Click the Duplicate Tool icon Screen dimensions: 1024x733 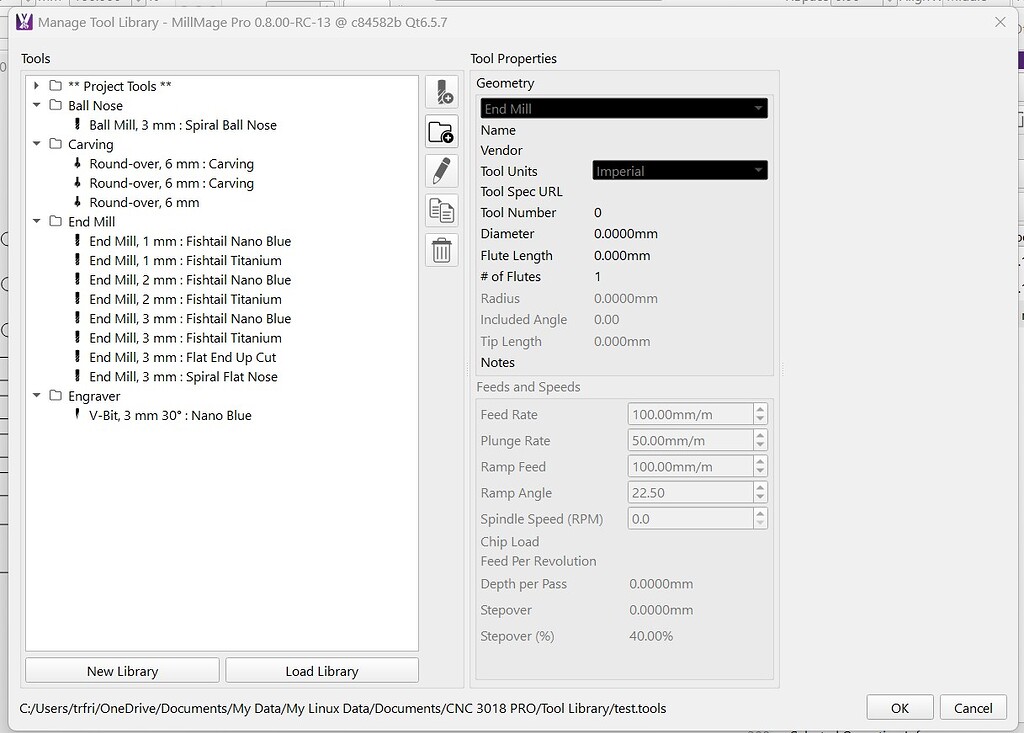[x=441, y=210]
